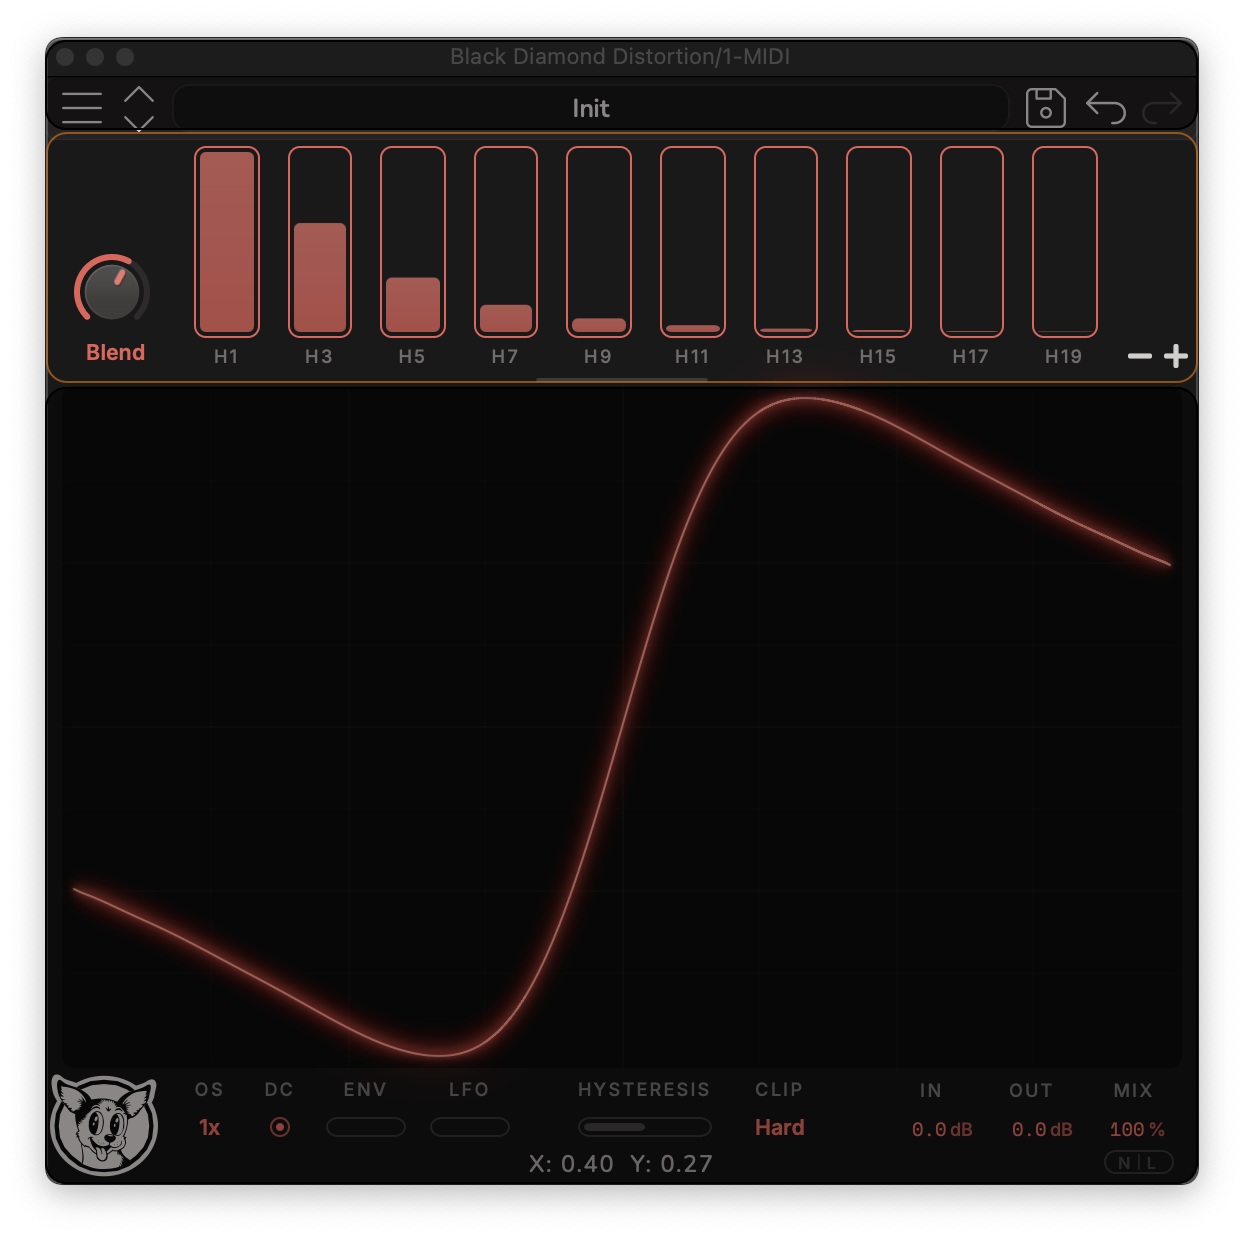The image size is (1244, 1238).
Task: Set the H5 harmonic bar level
Action: point(413,242)
